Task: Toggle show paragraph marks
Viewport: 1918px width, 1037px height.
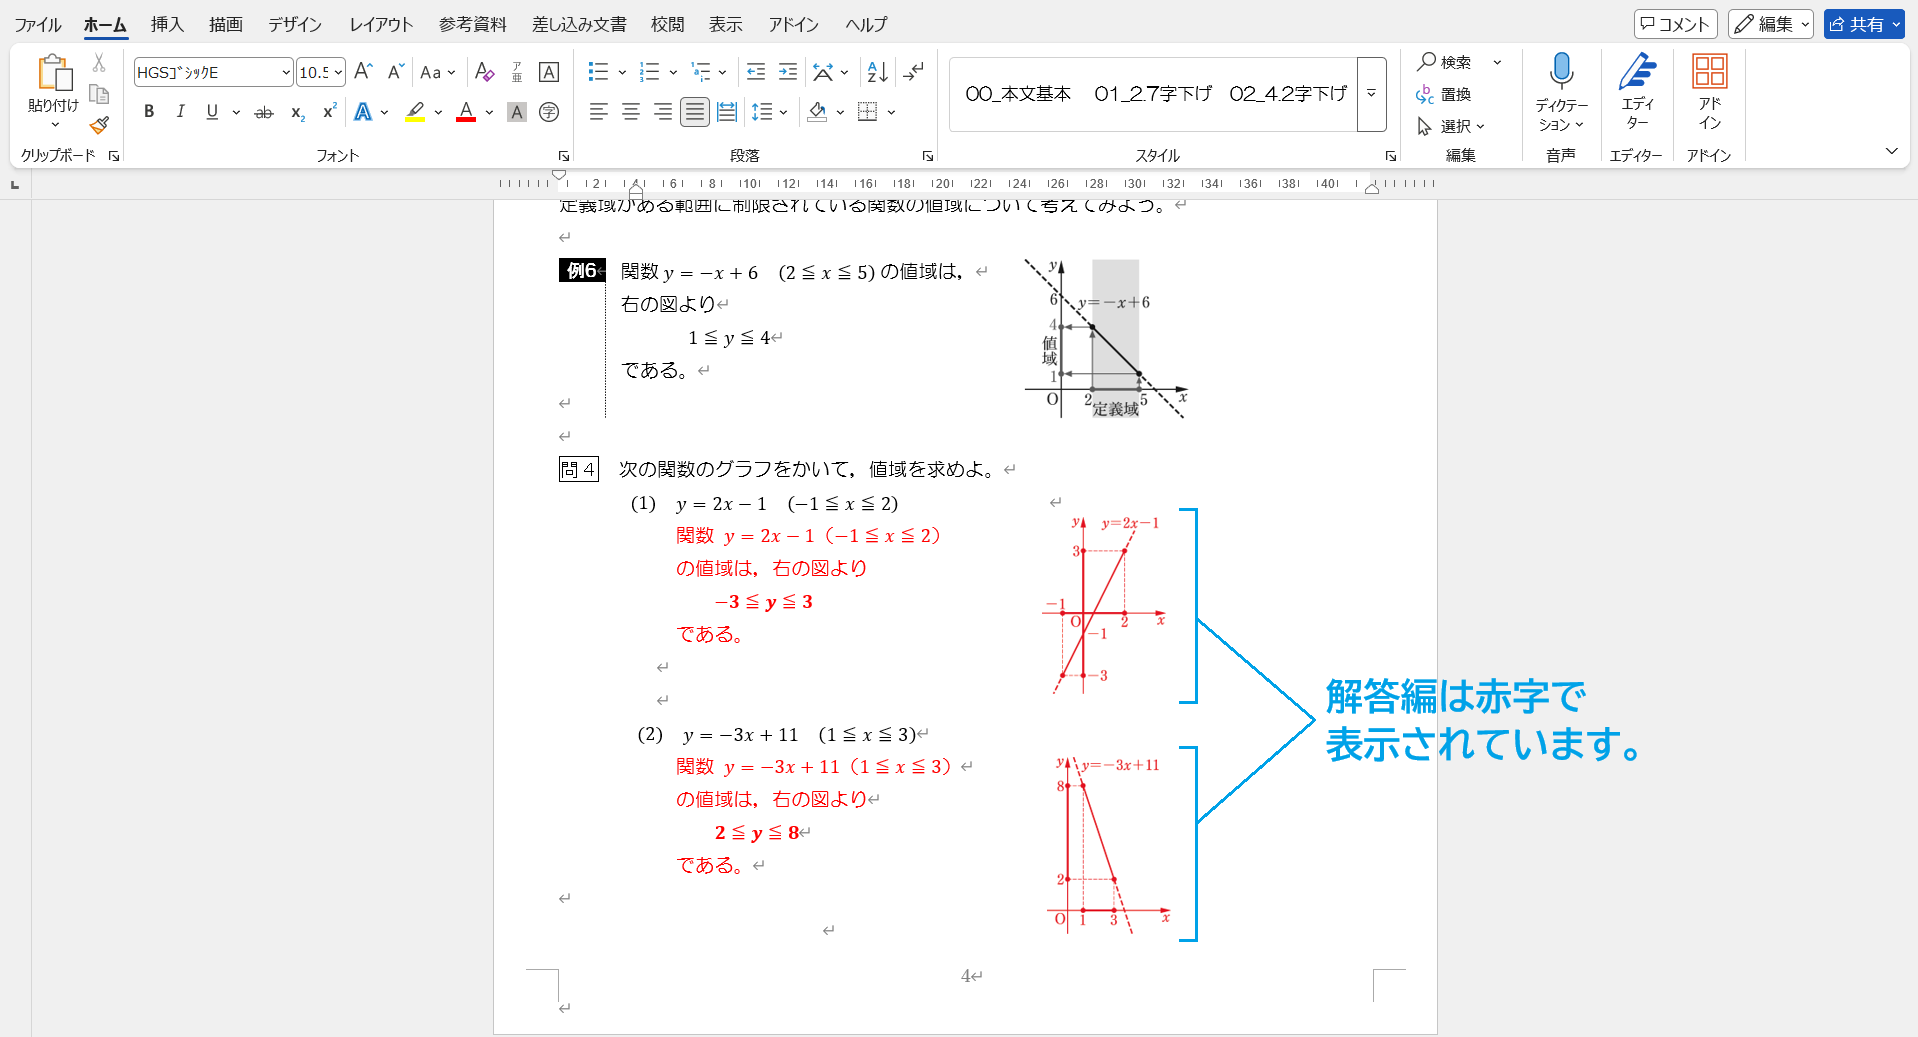Action: pos(913,72)
